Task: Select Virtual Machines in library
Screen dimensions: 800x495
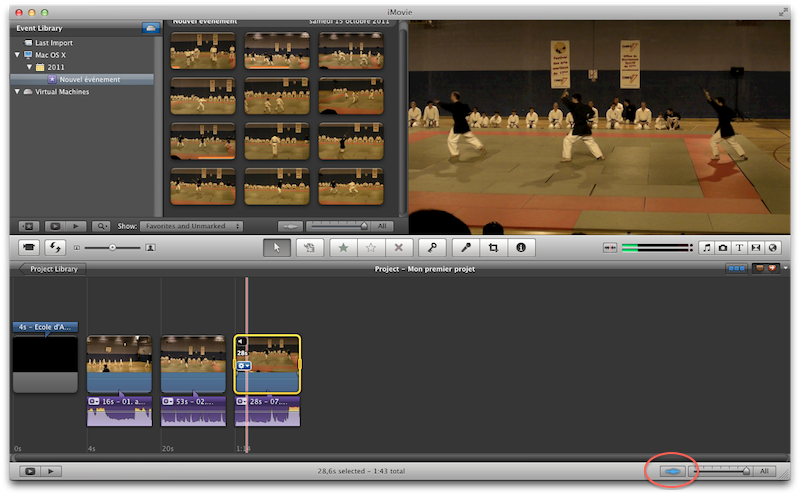Action: tap(62, 92)
